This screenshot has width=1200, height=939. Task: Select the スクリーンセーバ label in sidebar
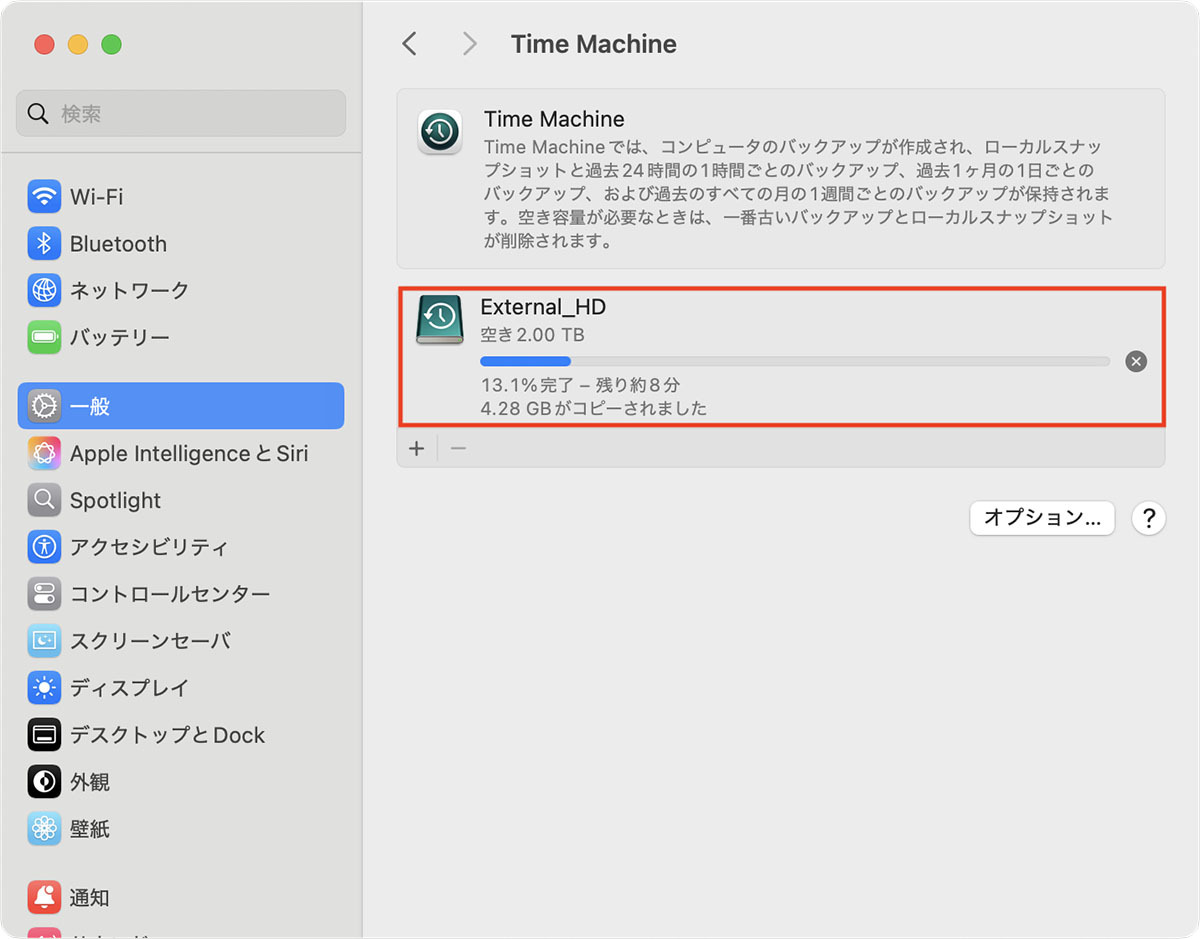150,642
